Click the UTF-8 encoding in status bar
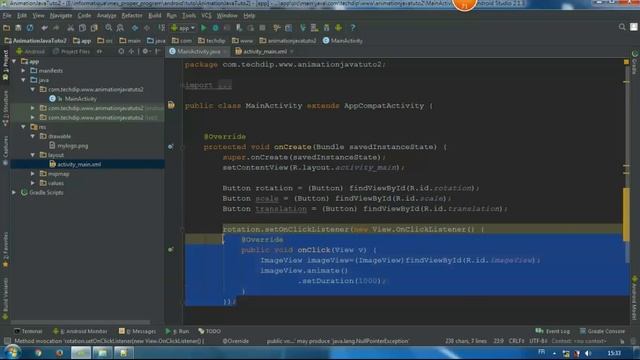The height and width of the screenshot is (360, 640). [538, 341]
